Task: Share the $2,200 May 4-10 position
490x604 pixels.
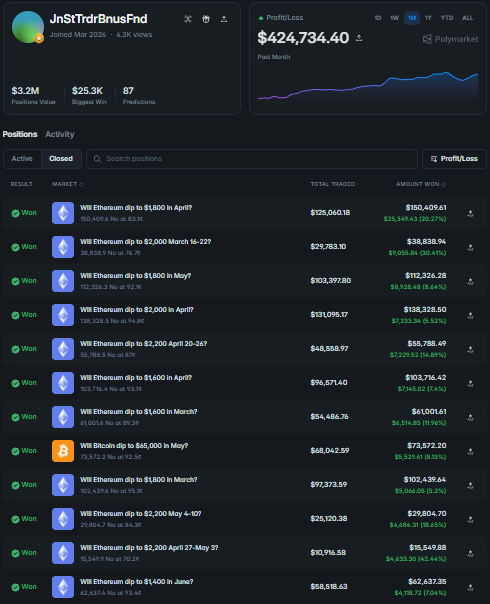Action: click(470, 519)
